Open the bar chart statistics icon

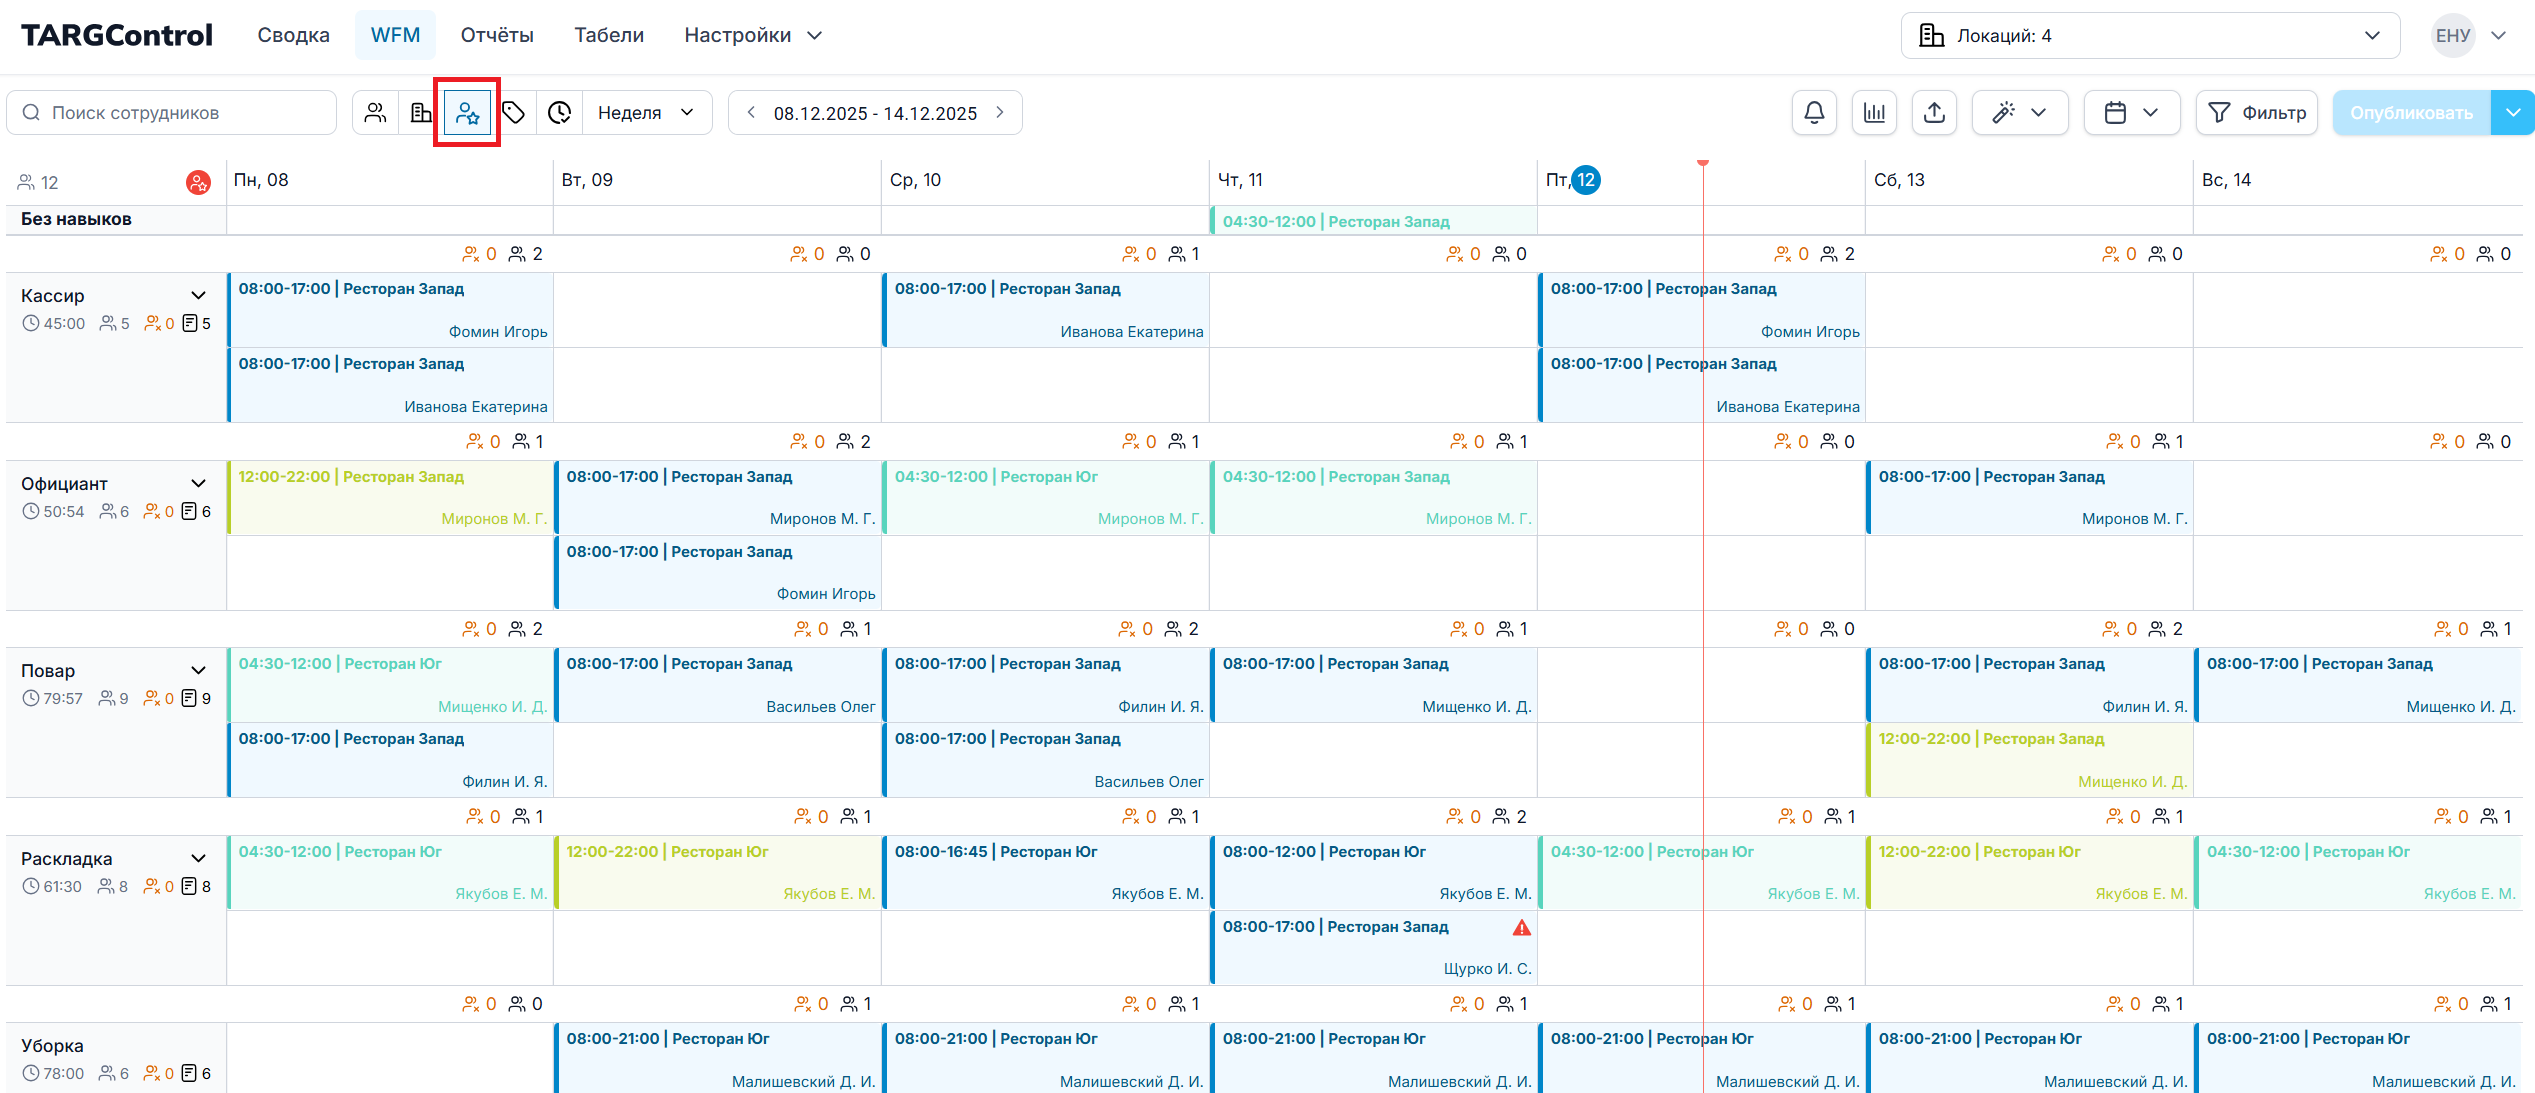click(x=1874, y=113)
